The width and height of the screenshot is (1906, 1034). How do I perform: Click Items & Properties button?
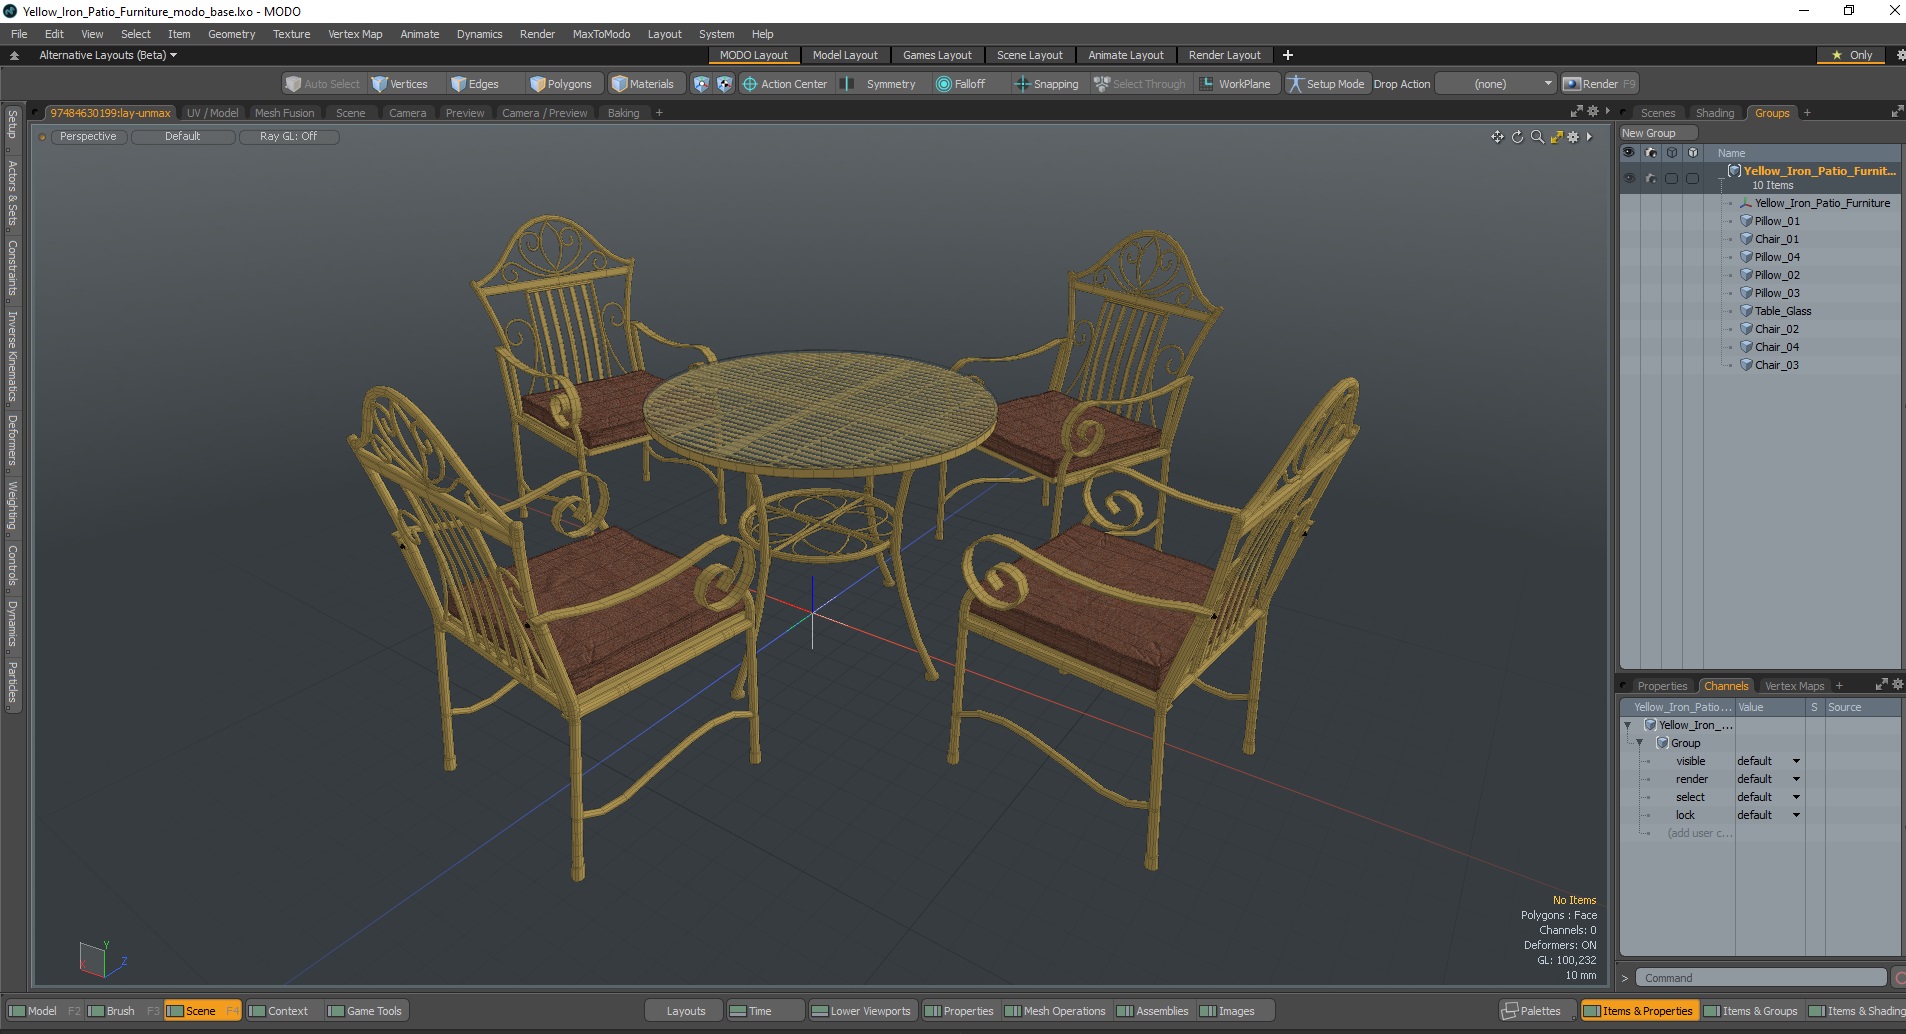pos(1638,1011)
